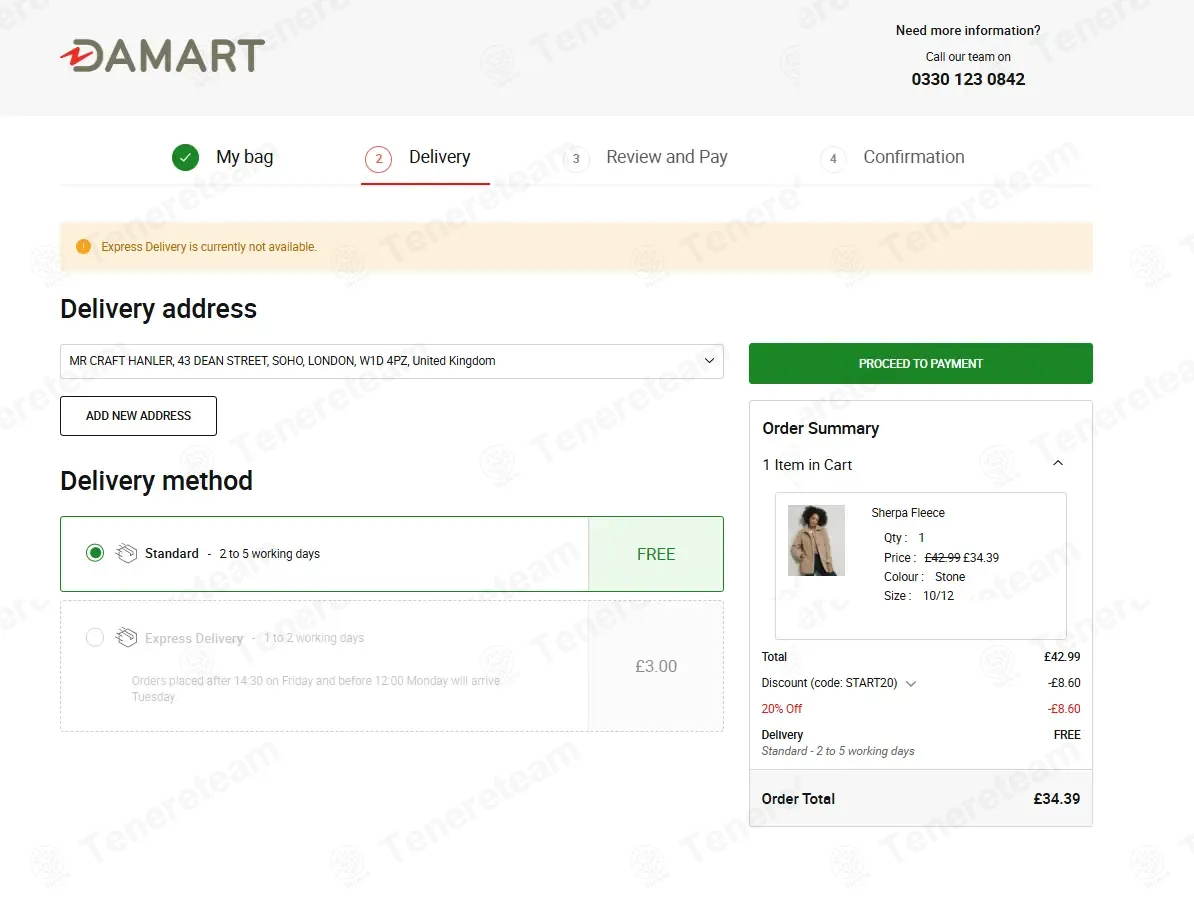Open the Review and Pay step
1194x899 pixels.
tap(667, 157)
